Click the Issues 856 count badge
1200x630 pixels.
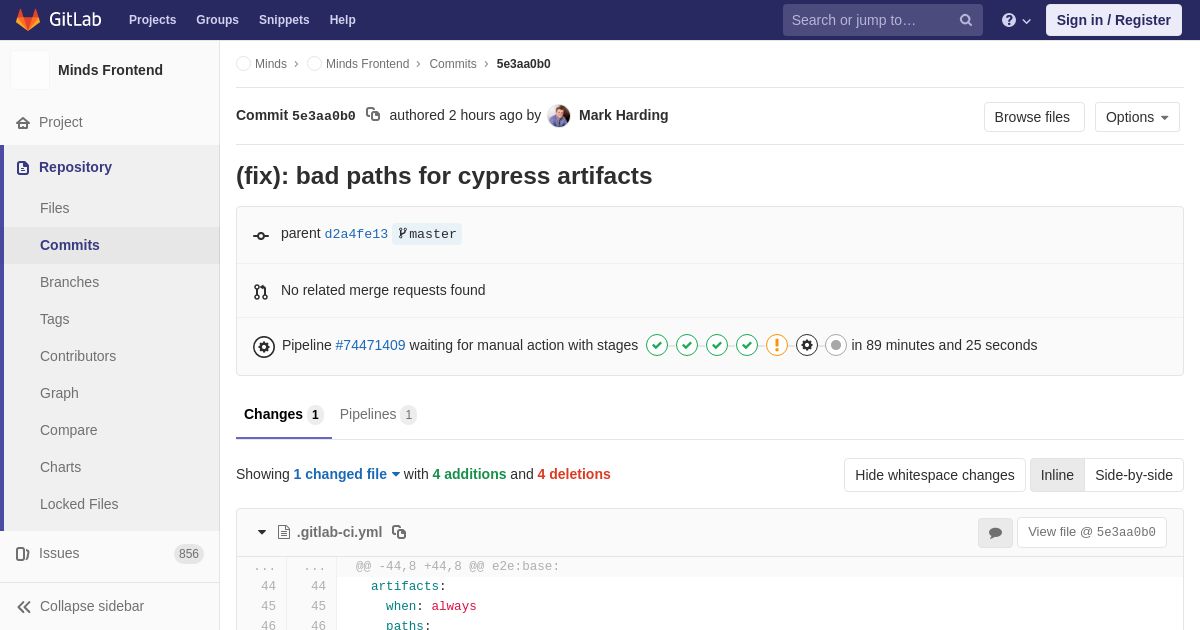189,554
